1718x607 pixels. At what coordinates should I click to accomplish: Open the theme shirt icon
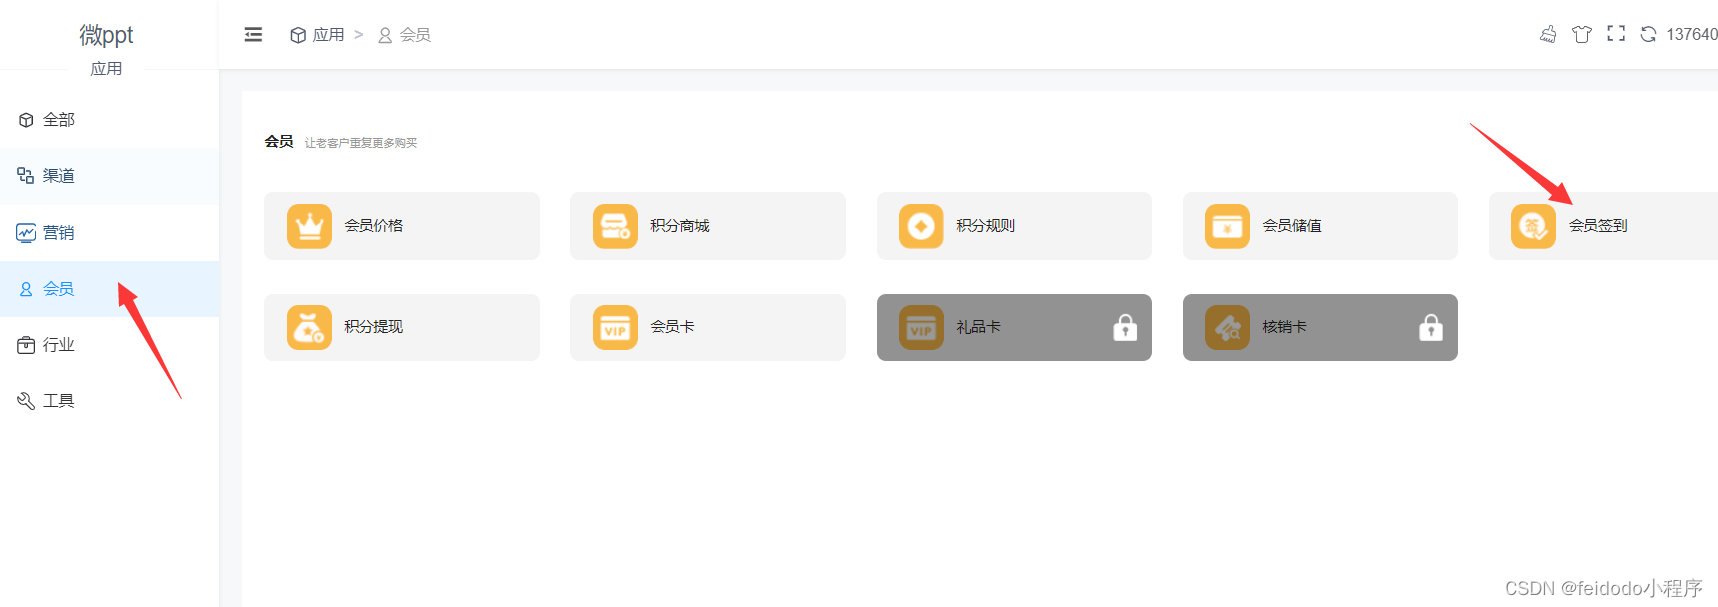point(1582,34)
